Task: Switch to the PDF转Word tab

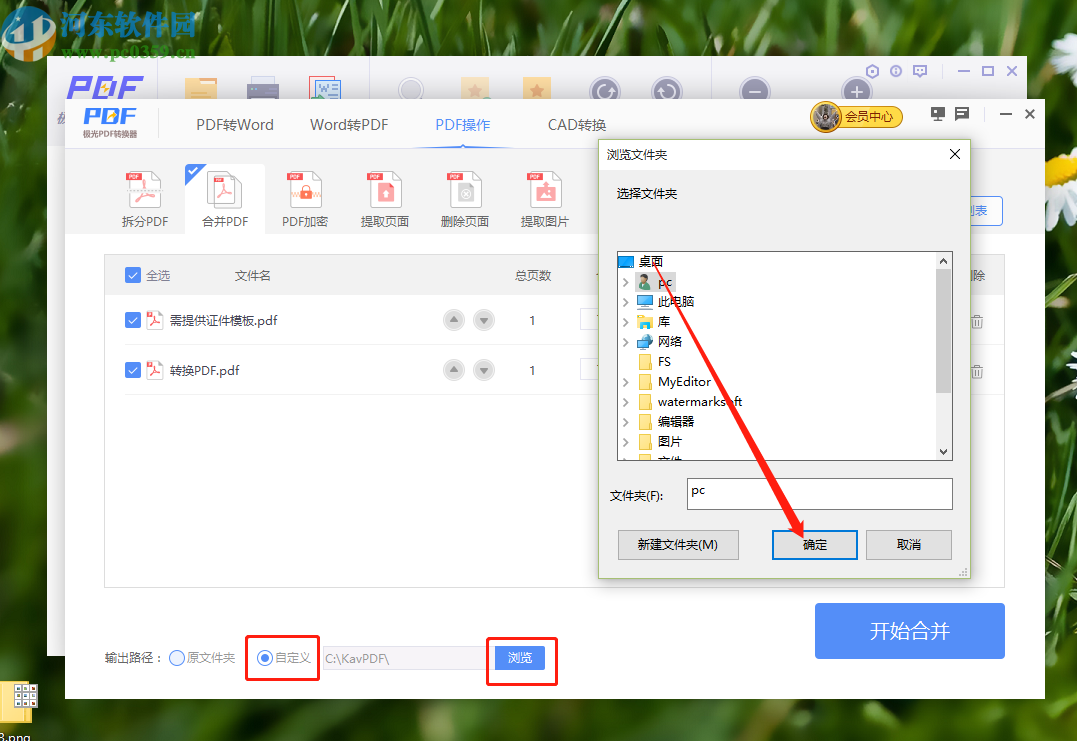Action: click(236, 124)
